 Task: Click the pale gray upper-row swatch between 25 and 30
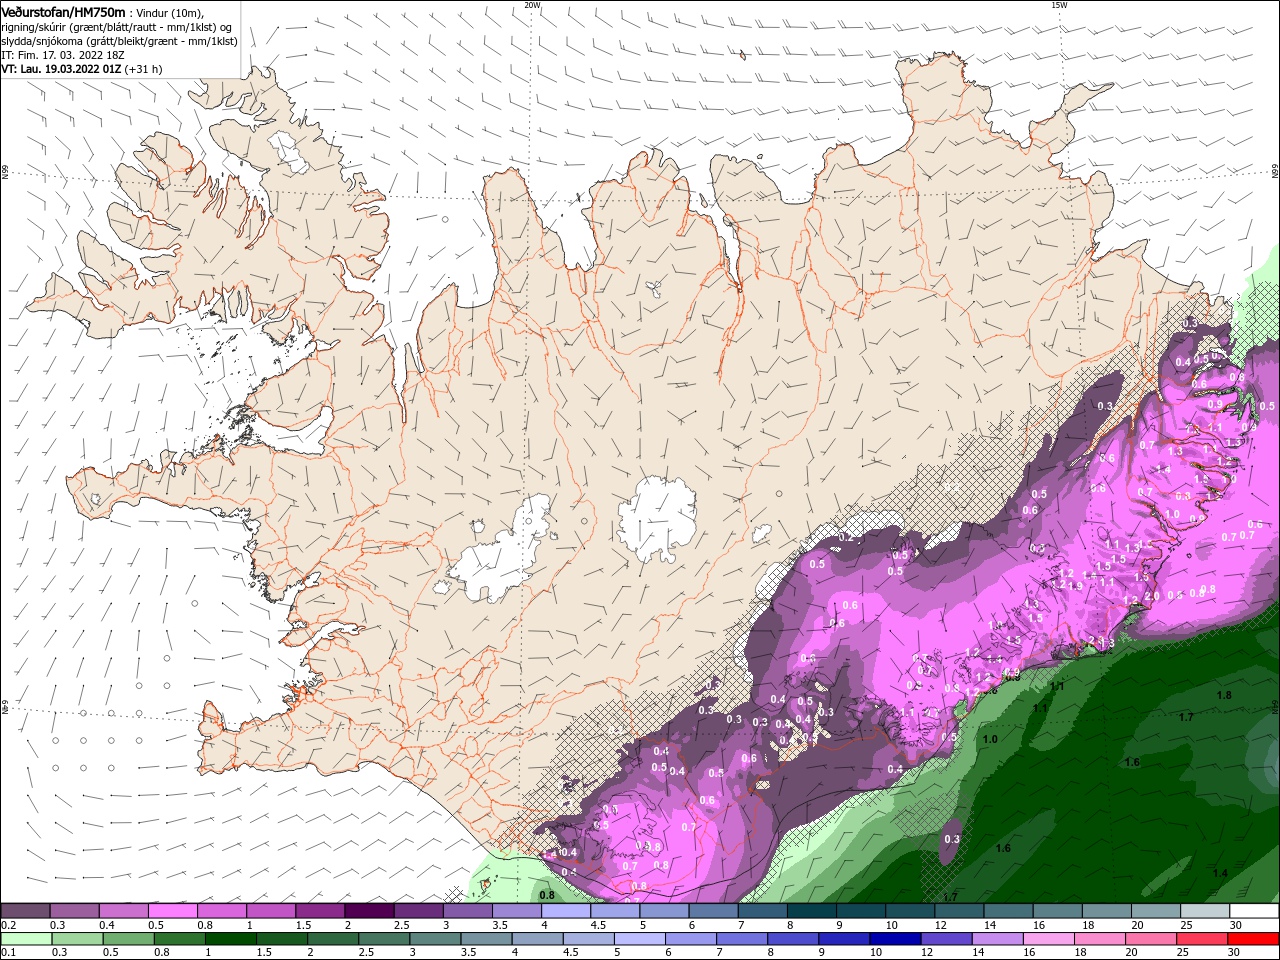click(1205, 910)
